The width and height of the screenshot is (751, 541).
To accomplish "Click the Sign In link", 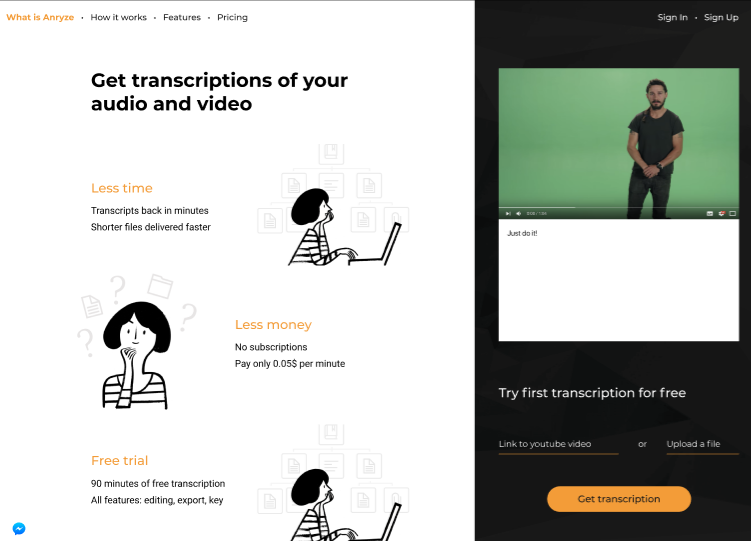I will click(x=672, y=17).
